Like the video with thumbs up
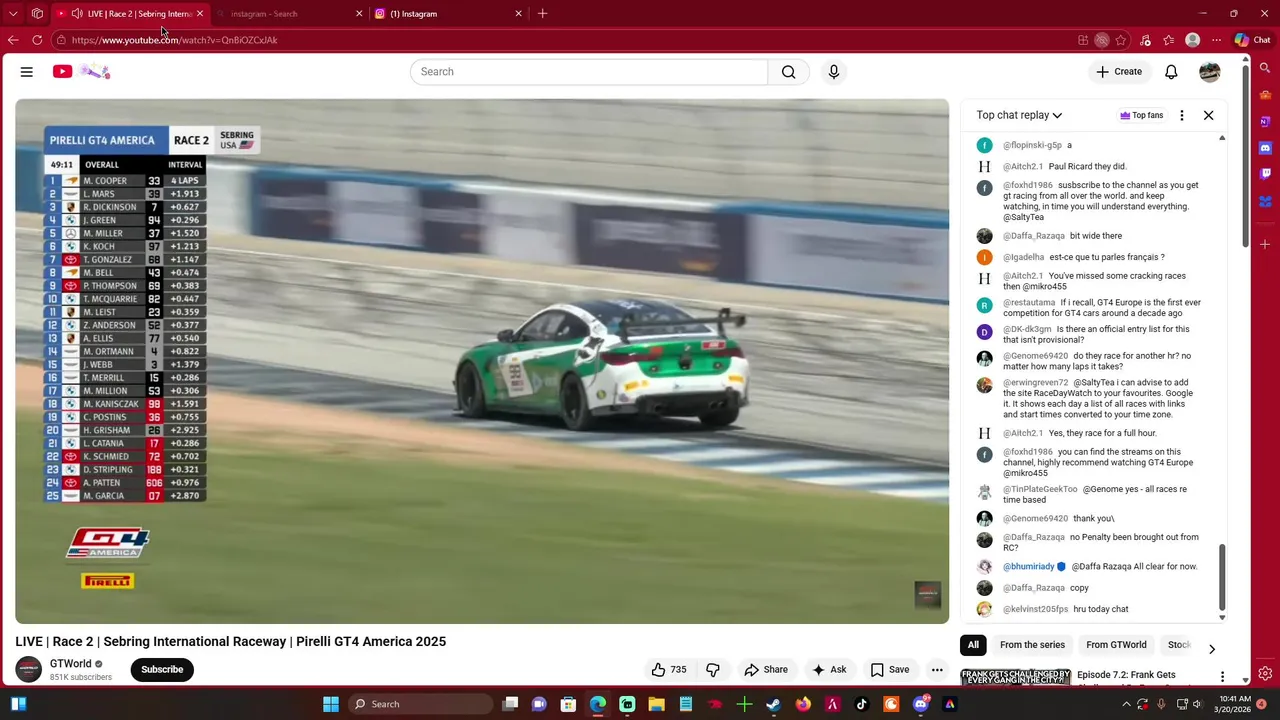The width and height of the screenshot is (1280, 720). click(x=669, y=670)
